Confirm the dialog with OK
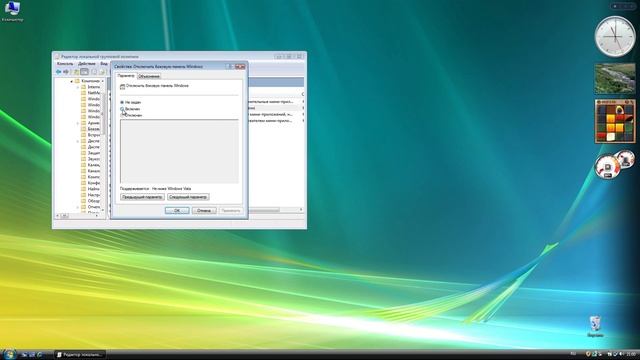This screenshot has height=360, width=640. 177,211
